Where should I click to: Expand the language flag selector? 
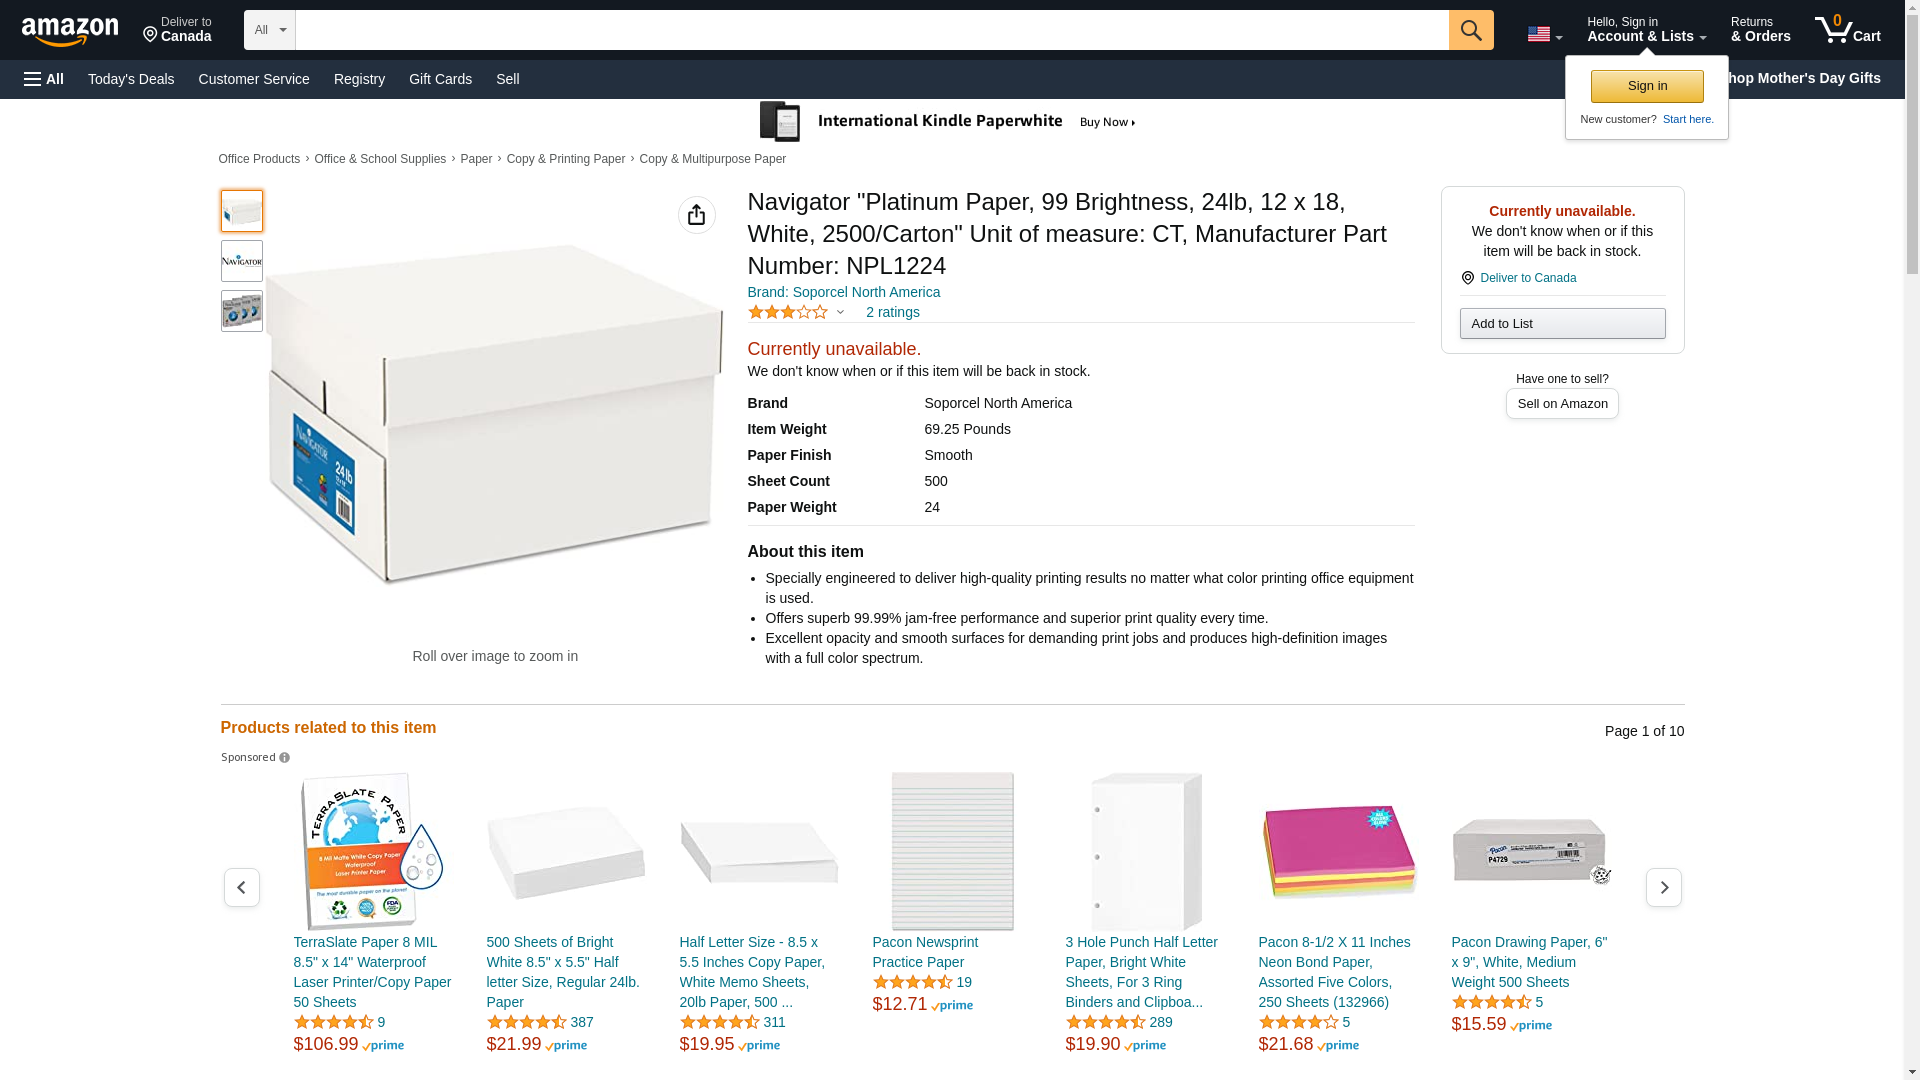coord(1544,34)
